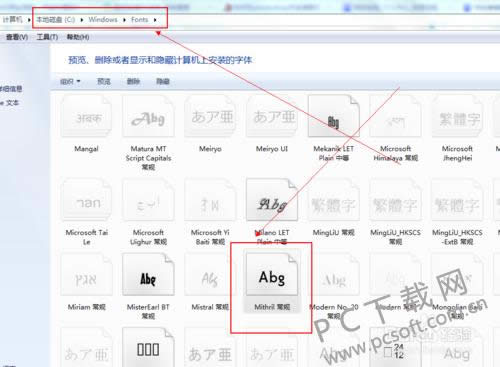Click the 删除 toolbar button
Screen dimensions: 500x367
[133, 81]
